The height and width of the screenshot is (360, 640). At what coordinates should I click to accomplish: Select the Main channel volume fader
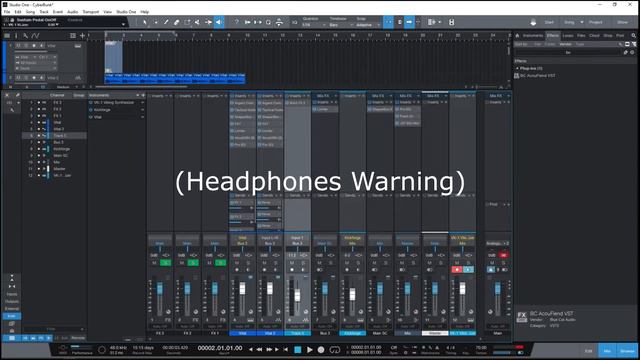pyautogui.click(x=498, y=289)
